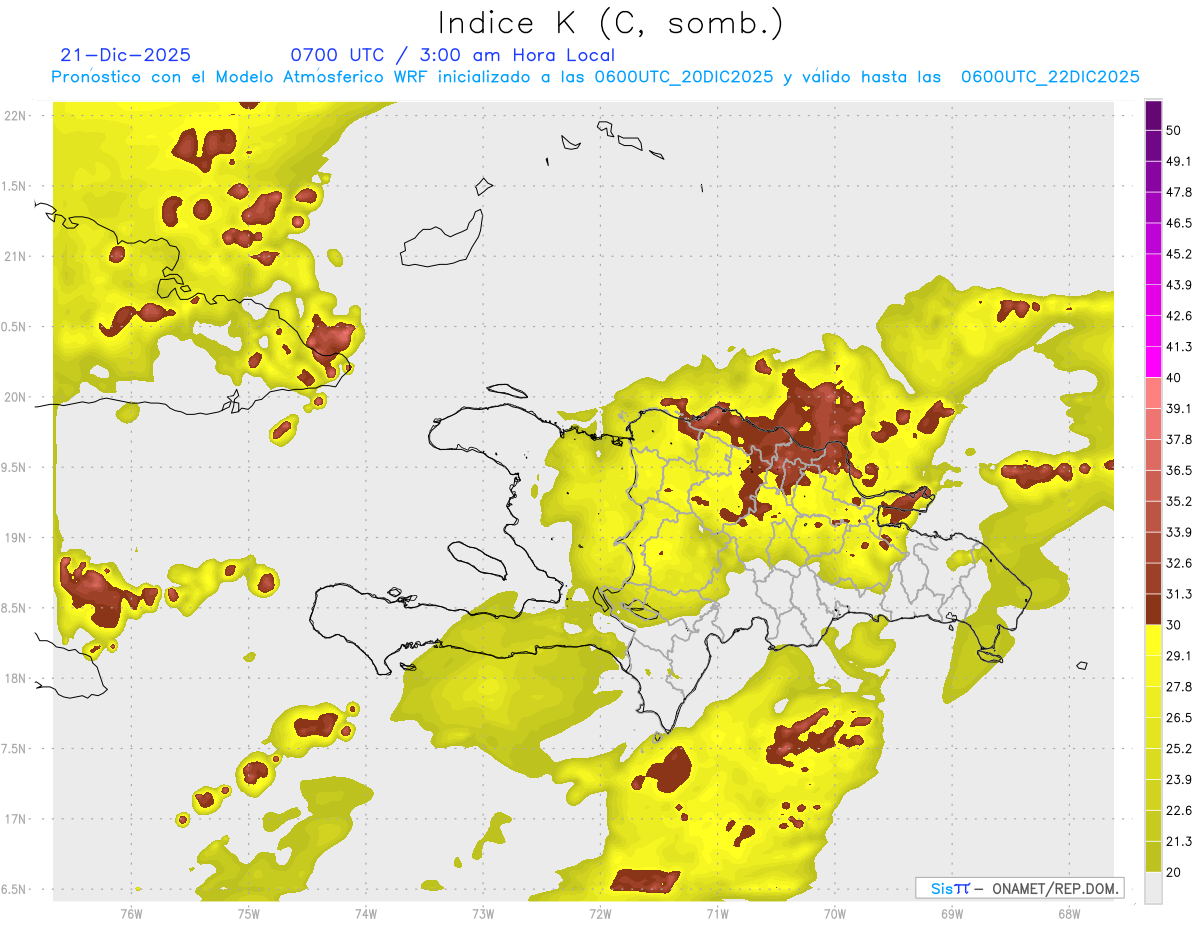Click the '76W' longitude label
Viewport: 1200px width, 927px height.
131,914
